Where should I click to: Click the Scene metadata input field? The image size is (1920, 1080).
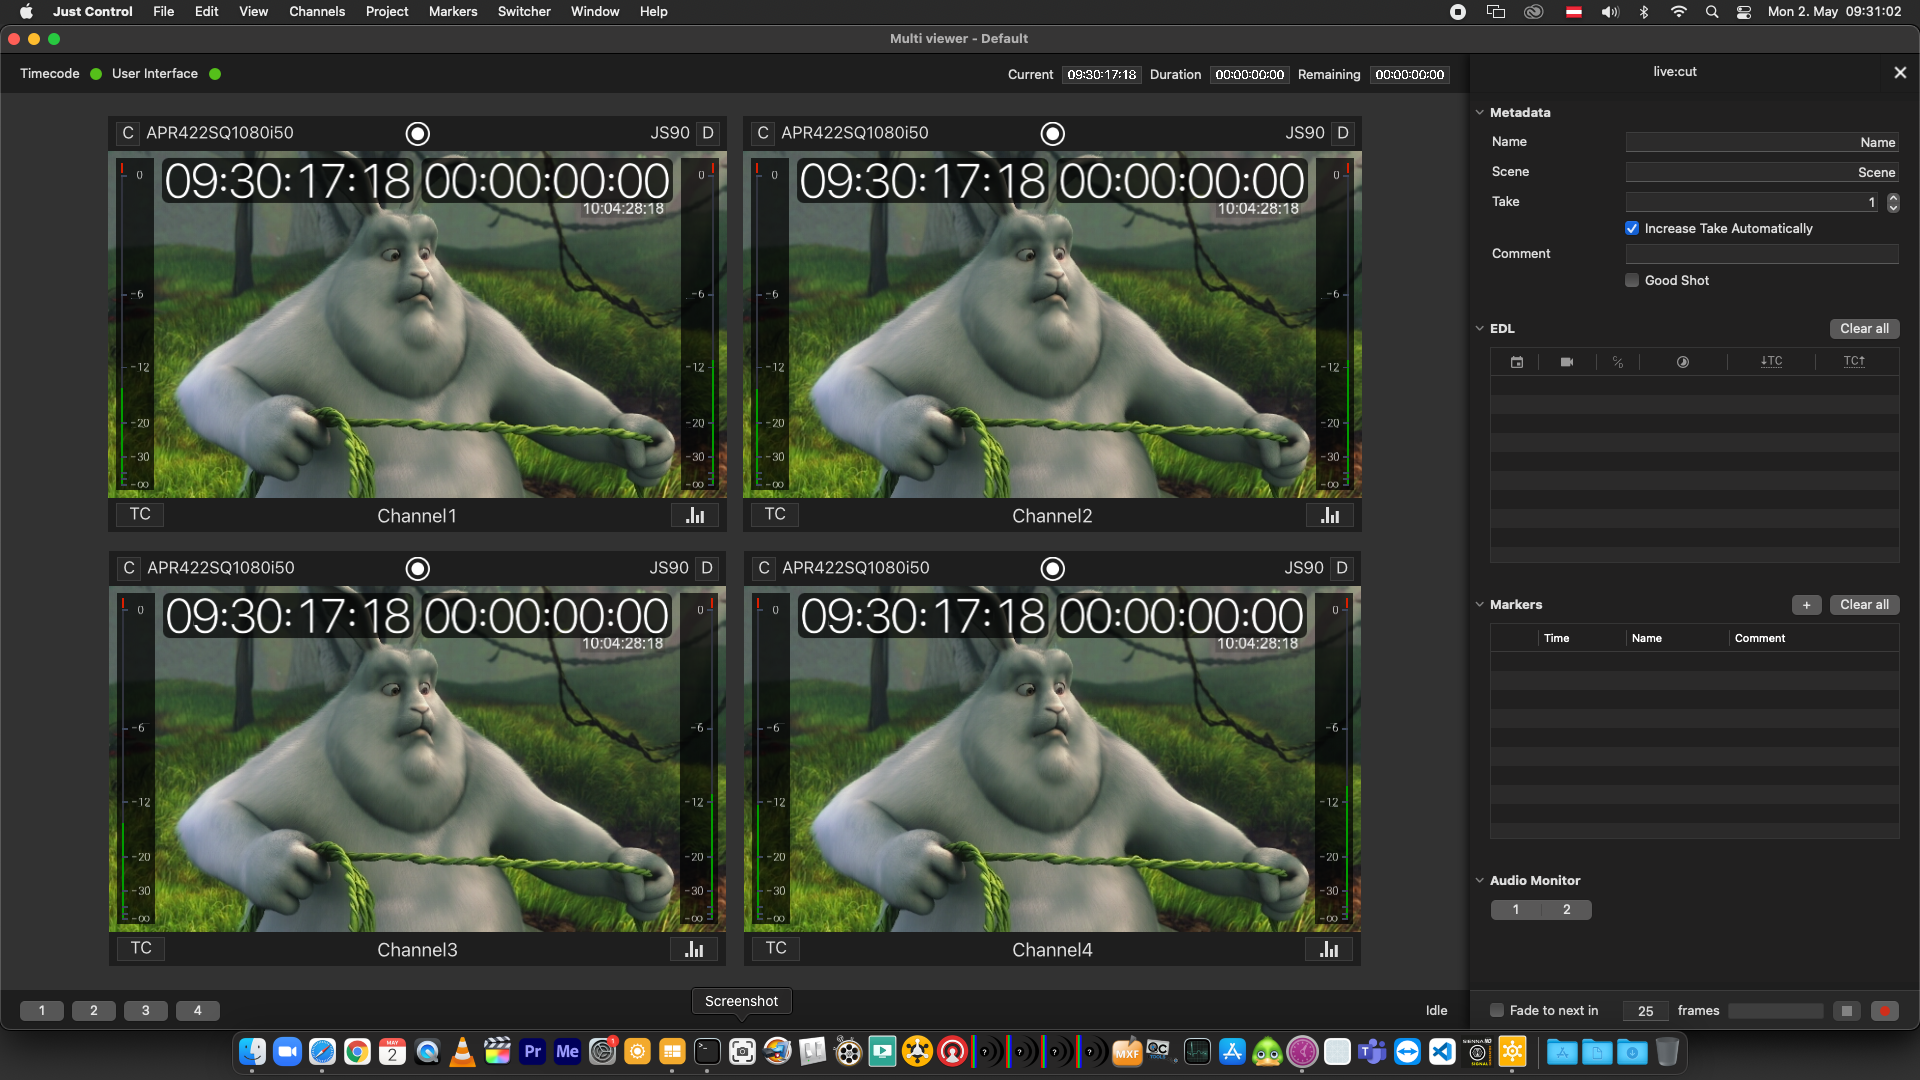click(x=1762, y=172)
